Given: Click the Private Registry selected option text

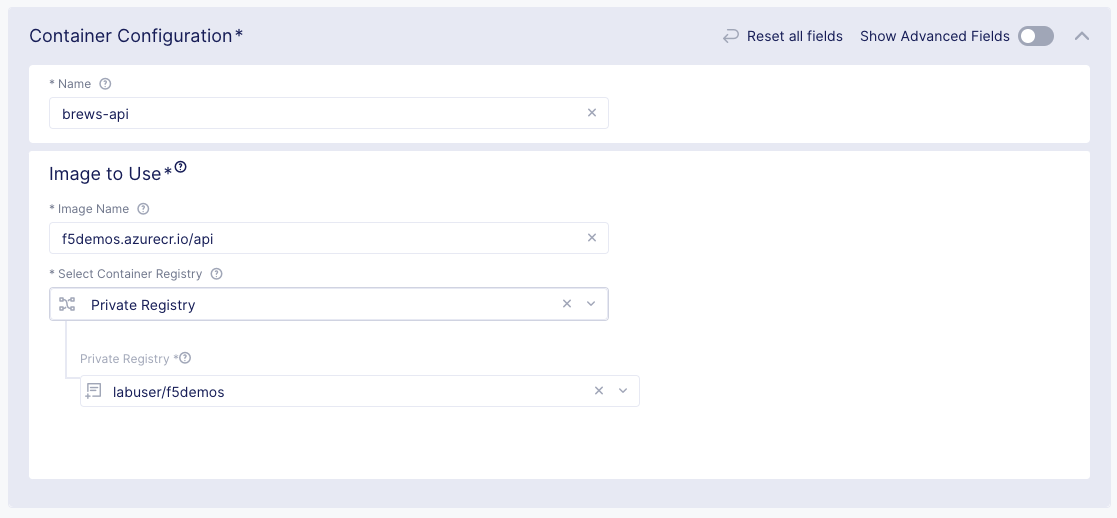Looking at the screenshot, I should [x=143, y=305].
